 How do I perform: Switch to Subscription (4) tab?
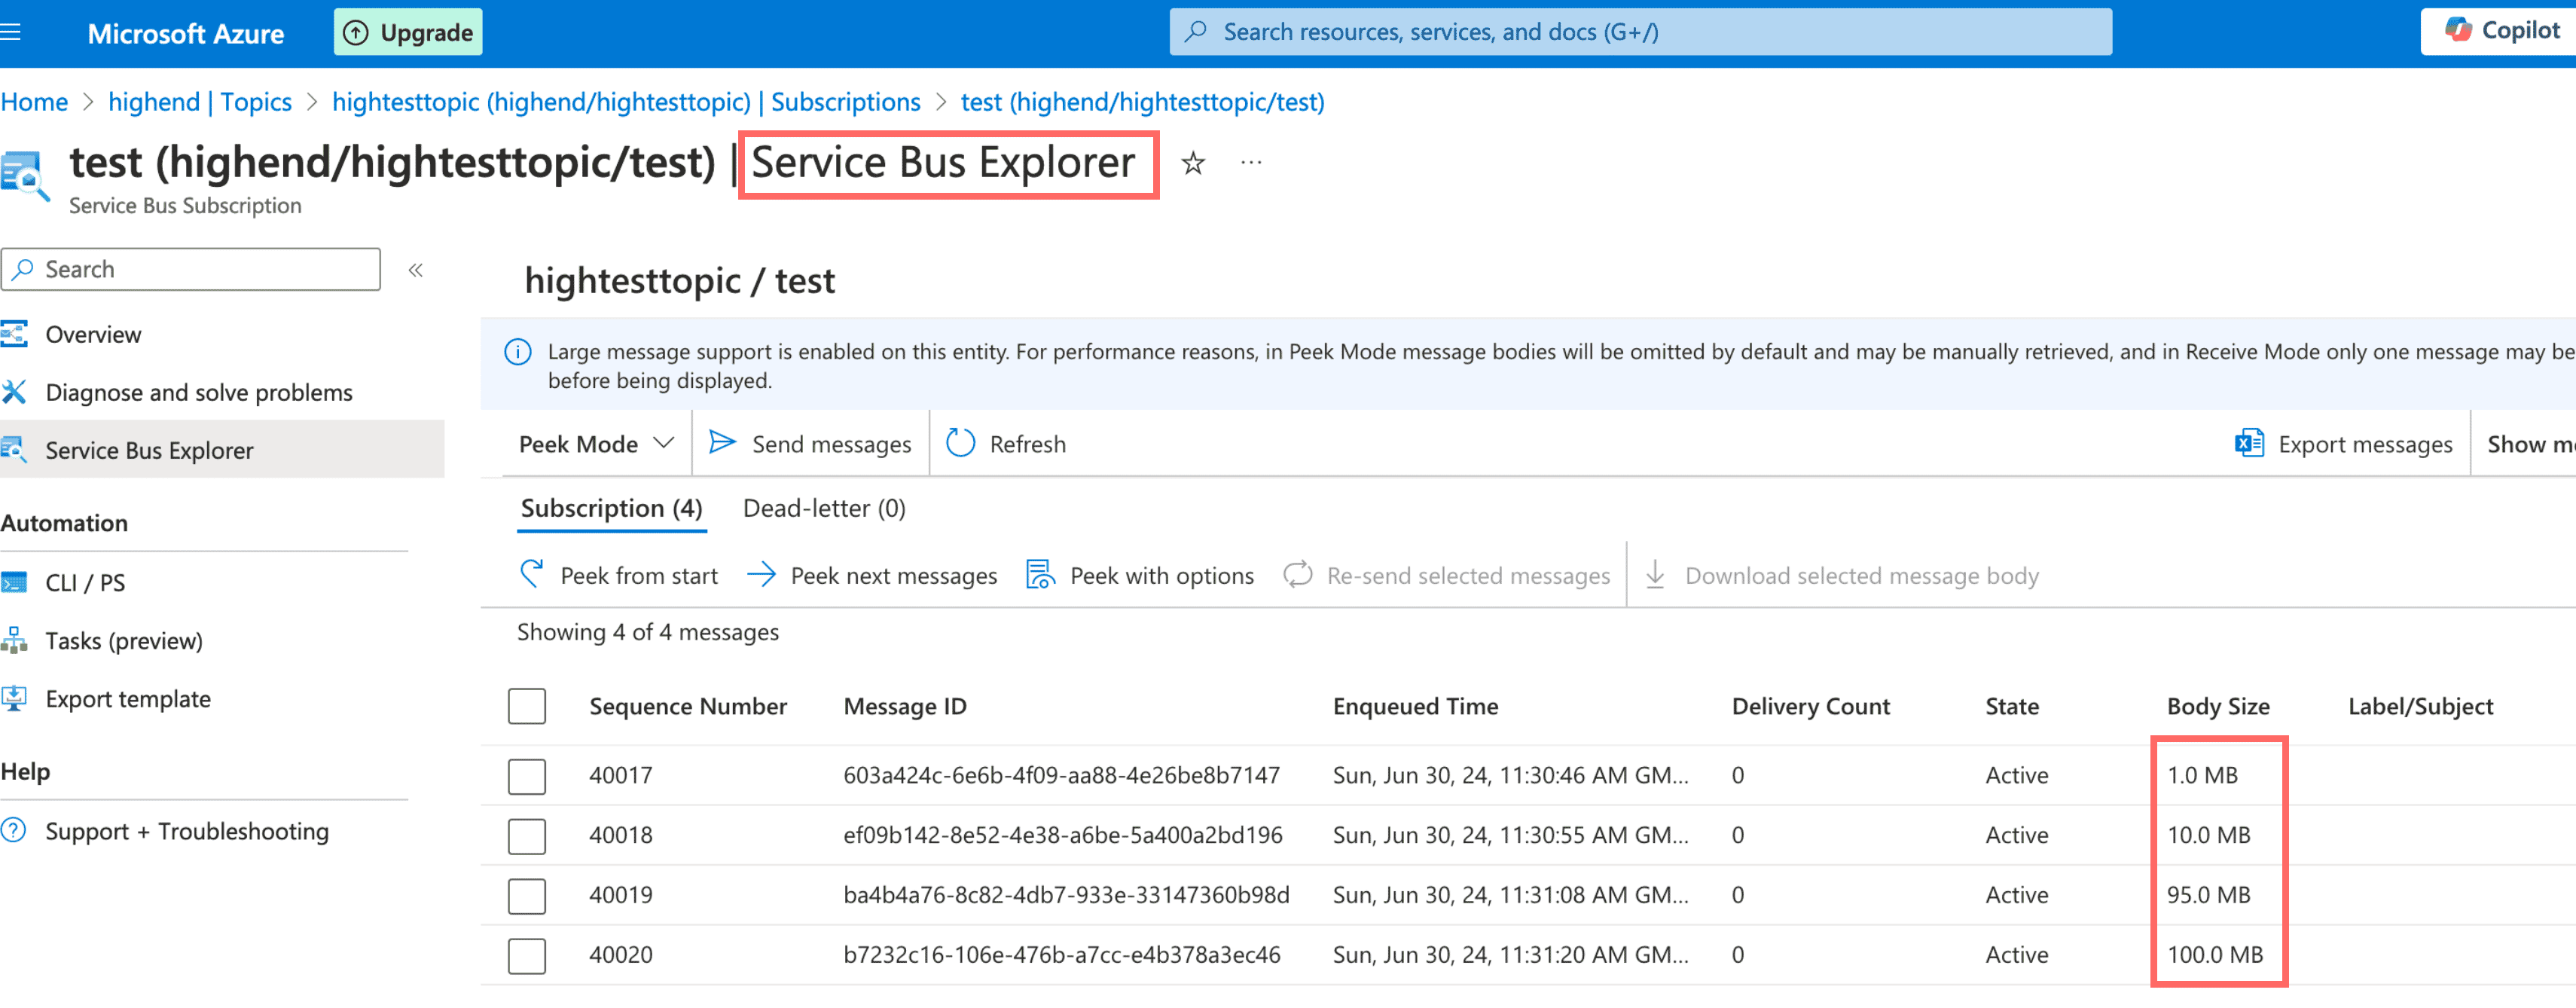(x=611, y=508)
